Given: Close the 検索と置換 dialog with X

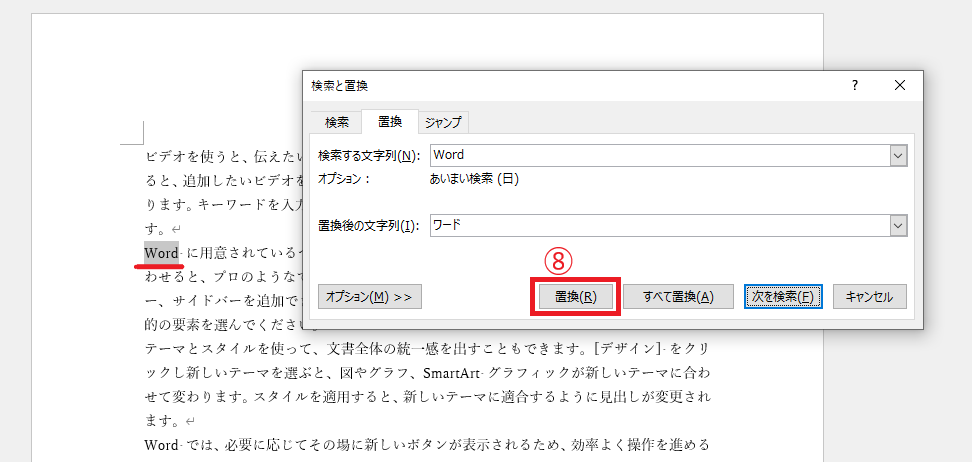Looking at the screenshot, I should [900, 86].
